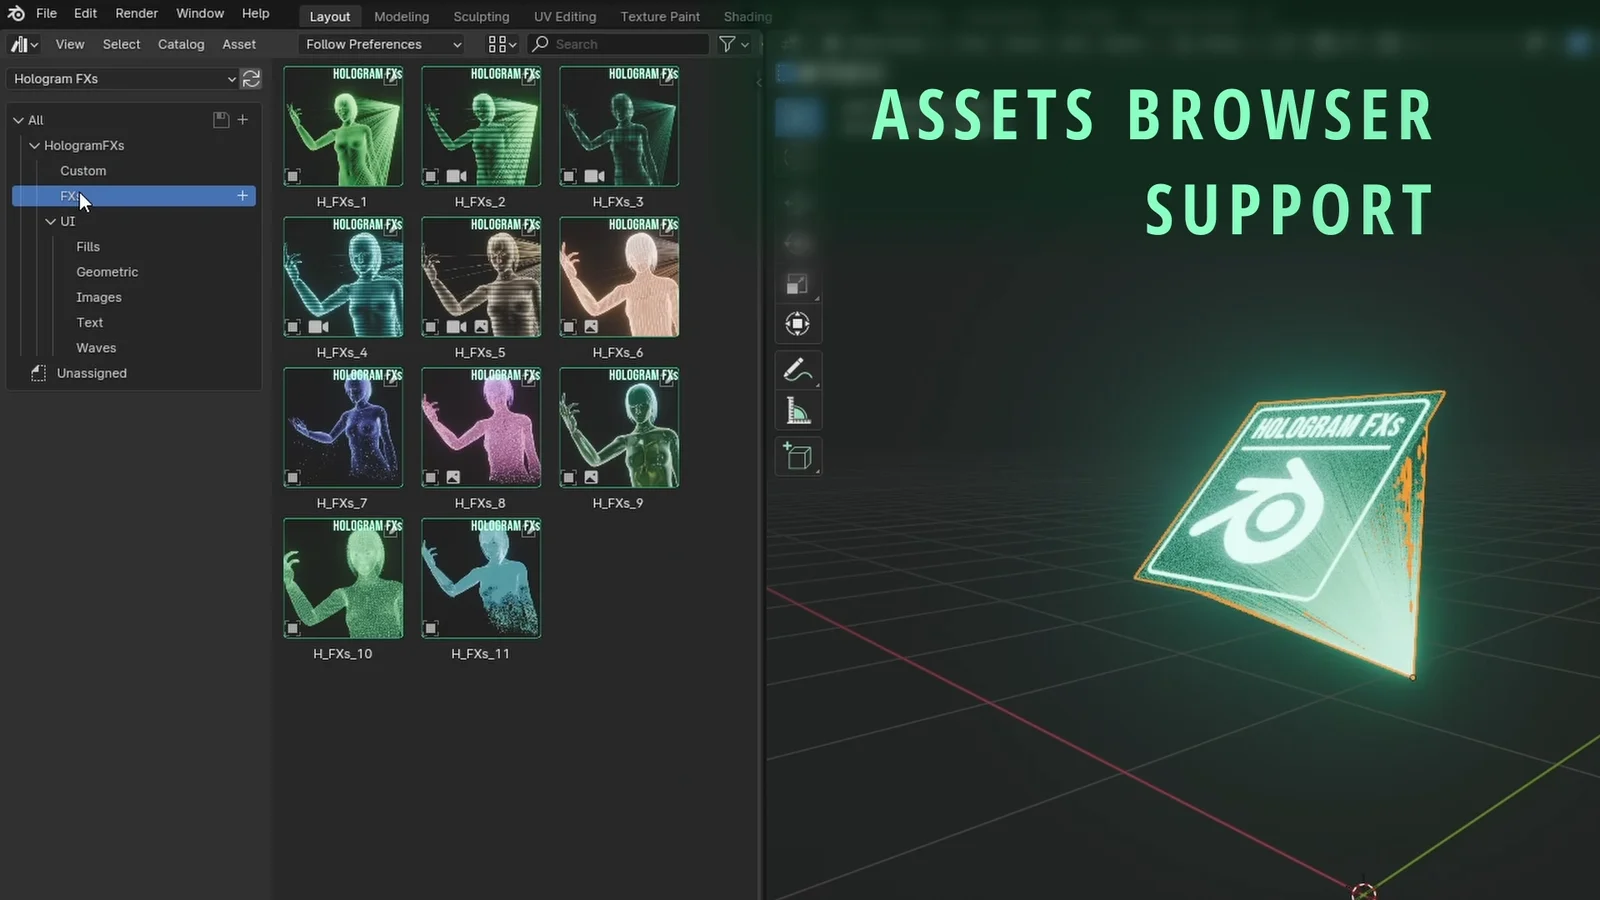Toggle the display settings grid icon
Screen dimensions: 1600x900
497,44
